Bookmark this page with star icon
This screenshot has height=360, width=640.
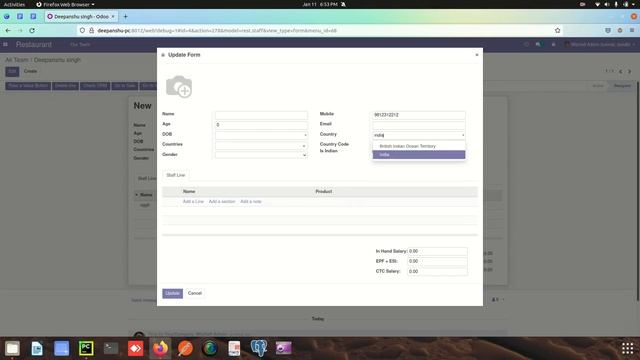pos(558,31)
